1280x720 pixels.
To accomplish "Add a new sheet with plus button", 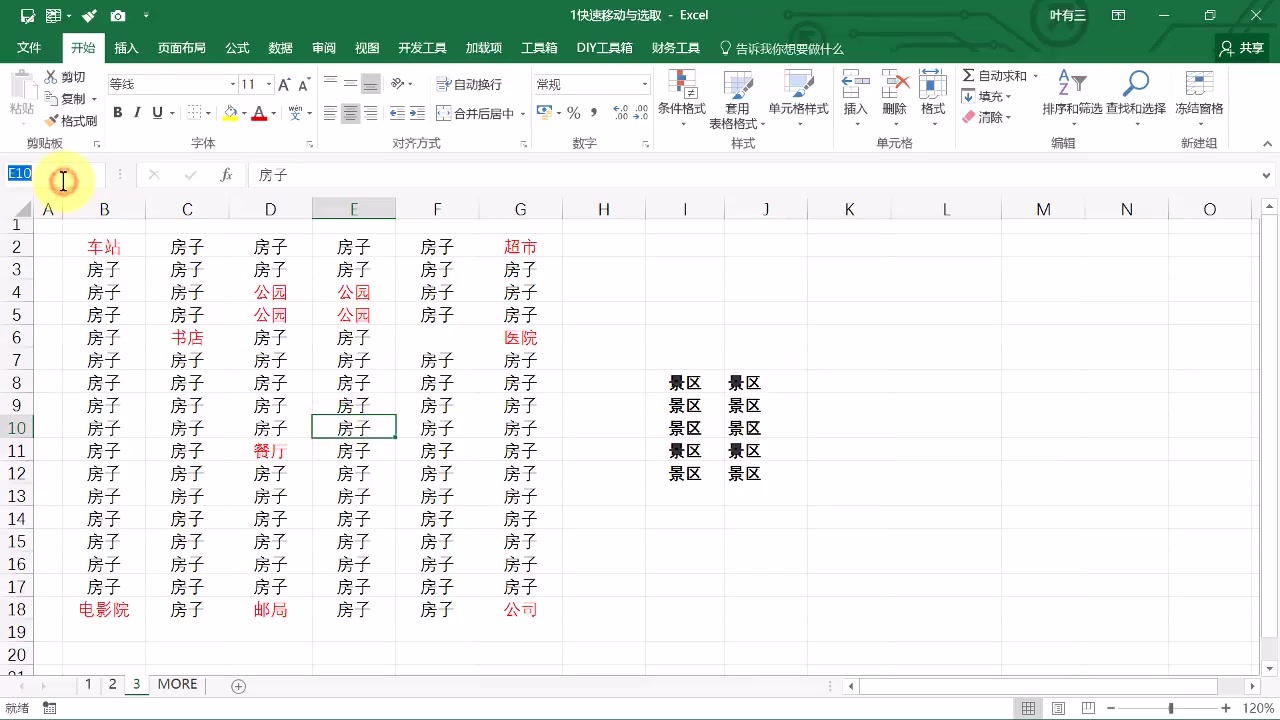I will 238,686.
